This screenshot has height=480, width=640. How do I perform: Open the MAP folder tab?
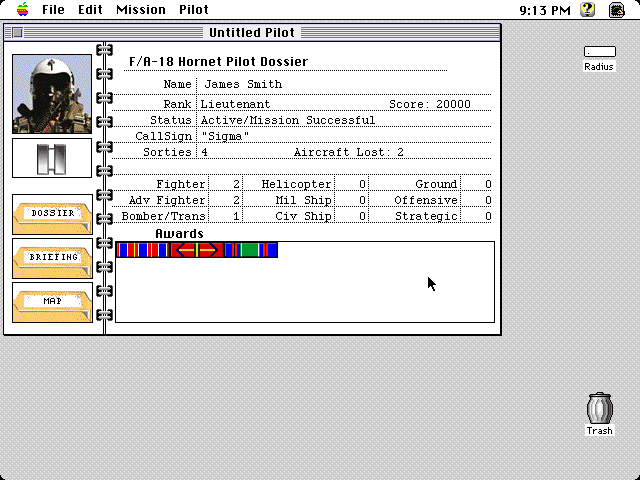click(52, 302)
